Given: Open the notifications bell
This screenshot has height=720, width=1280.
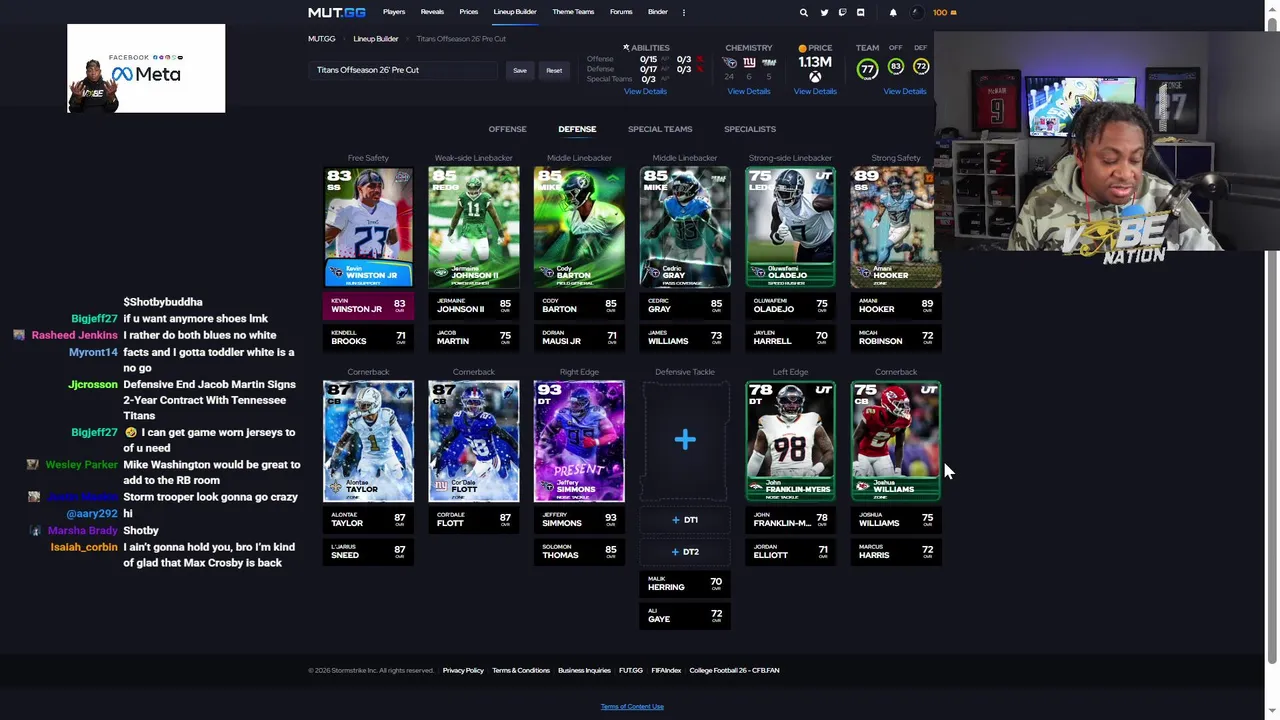Looking at the screenshot, I should [x=893, y=13].
